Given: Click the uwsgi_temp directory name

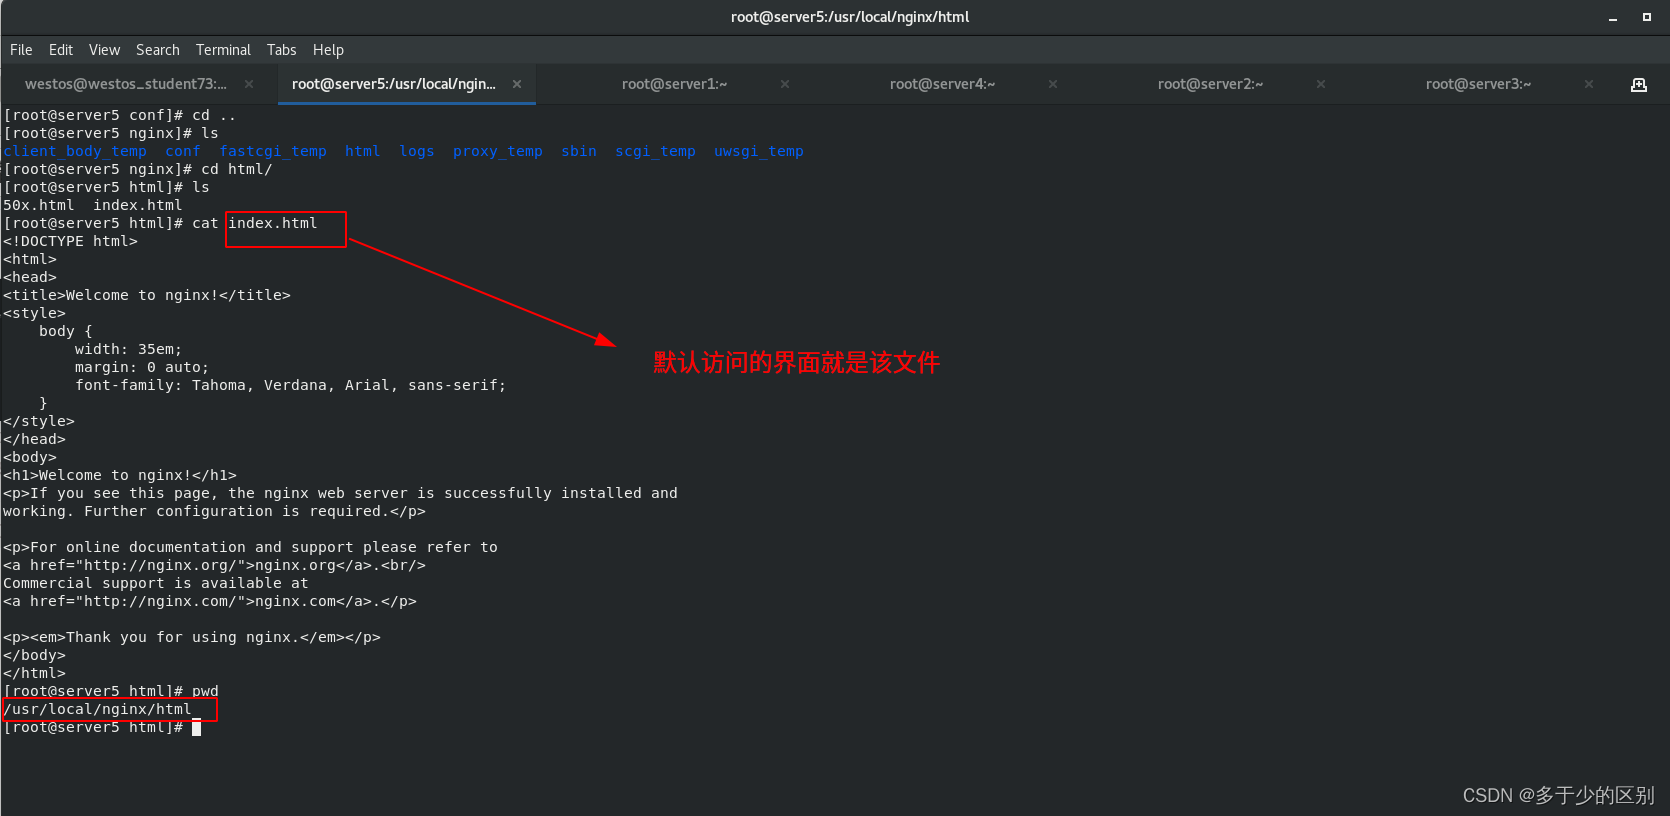Looking at the screenshot, I should (x=759, y=151).
